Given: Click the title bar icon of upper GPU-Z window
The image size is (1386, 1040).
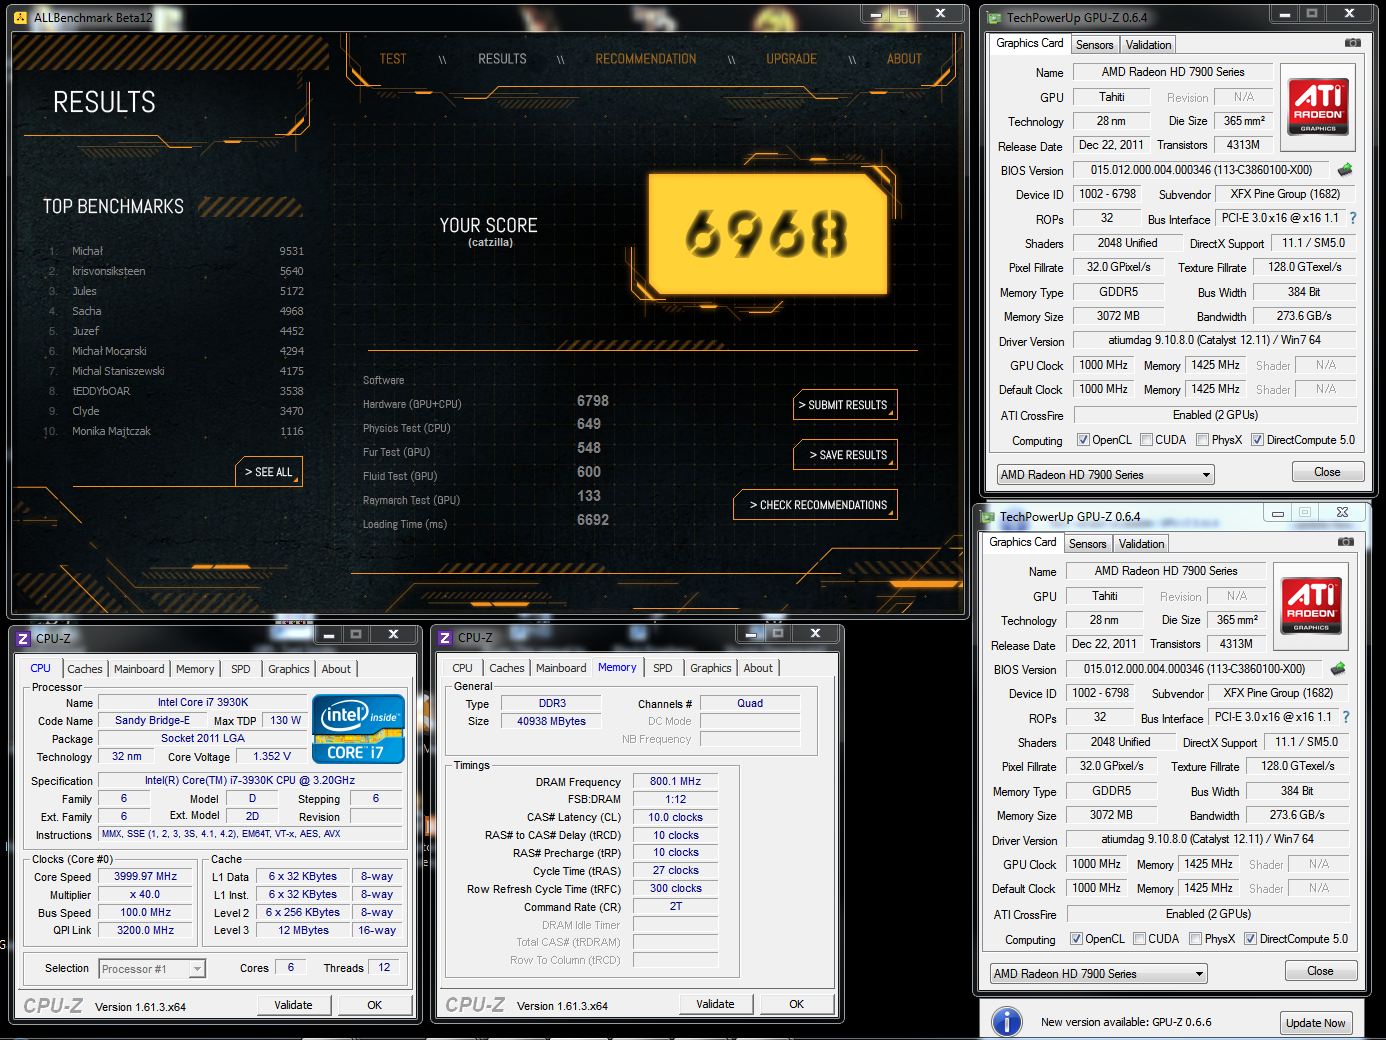Looking at the screenshot, I should coord(994,17).
